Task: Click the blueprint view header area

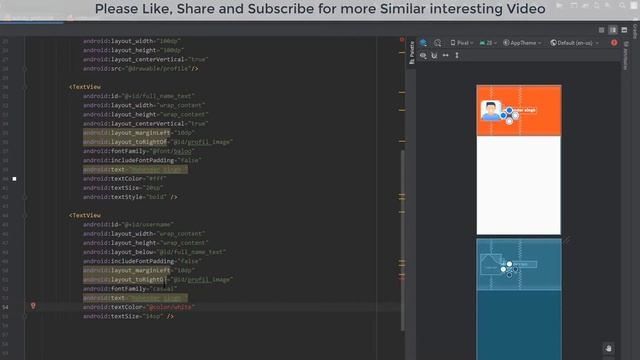Action: pos(519,264)
